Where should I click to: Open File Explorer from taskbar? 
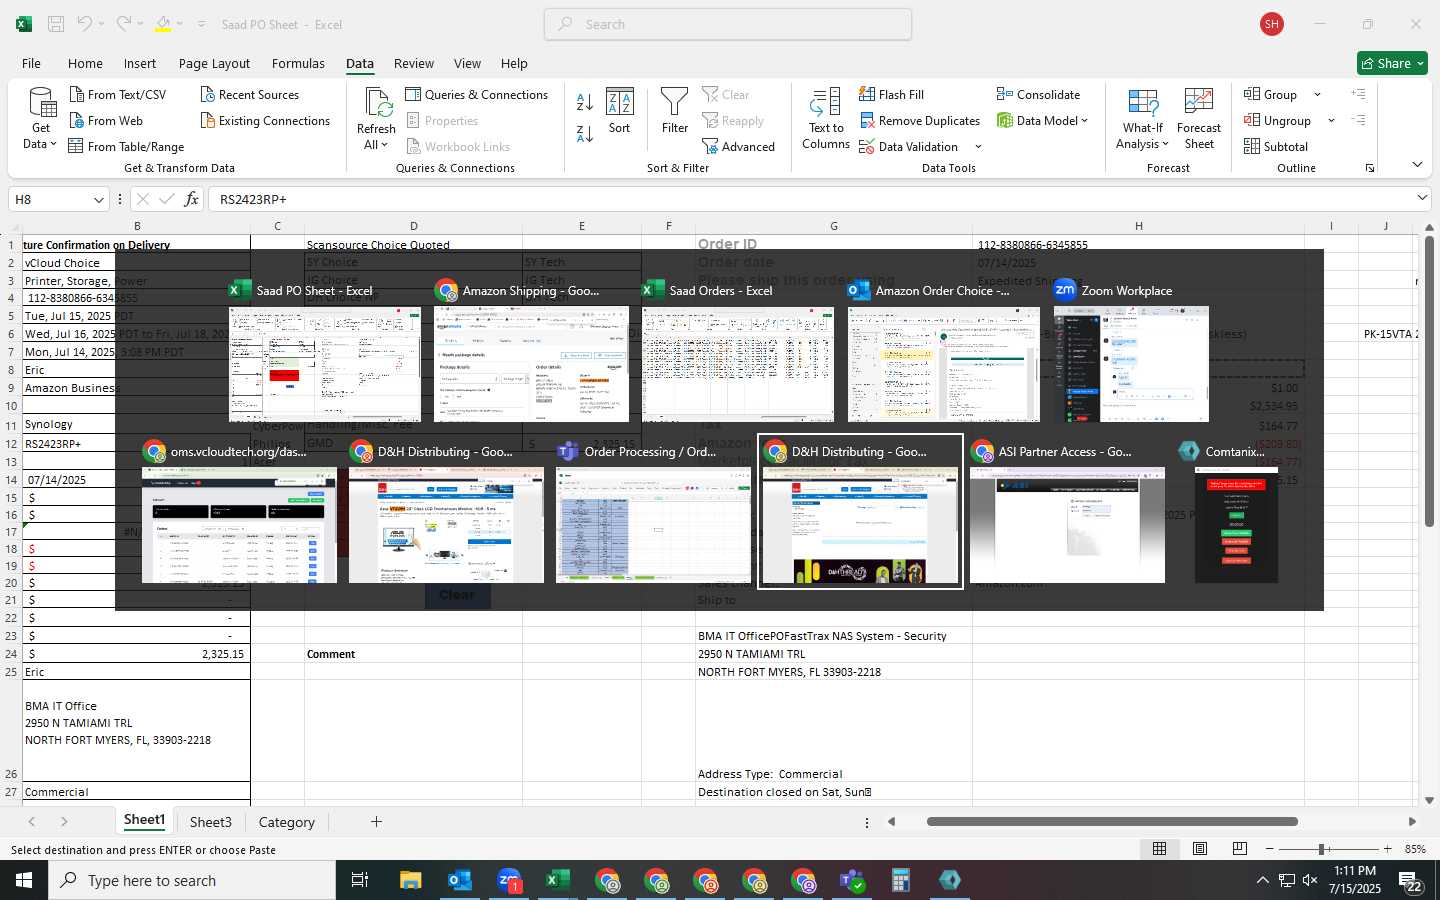pos(410,880)
